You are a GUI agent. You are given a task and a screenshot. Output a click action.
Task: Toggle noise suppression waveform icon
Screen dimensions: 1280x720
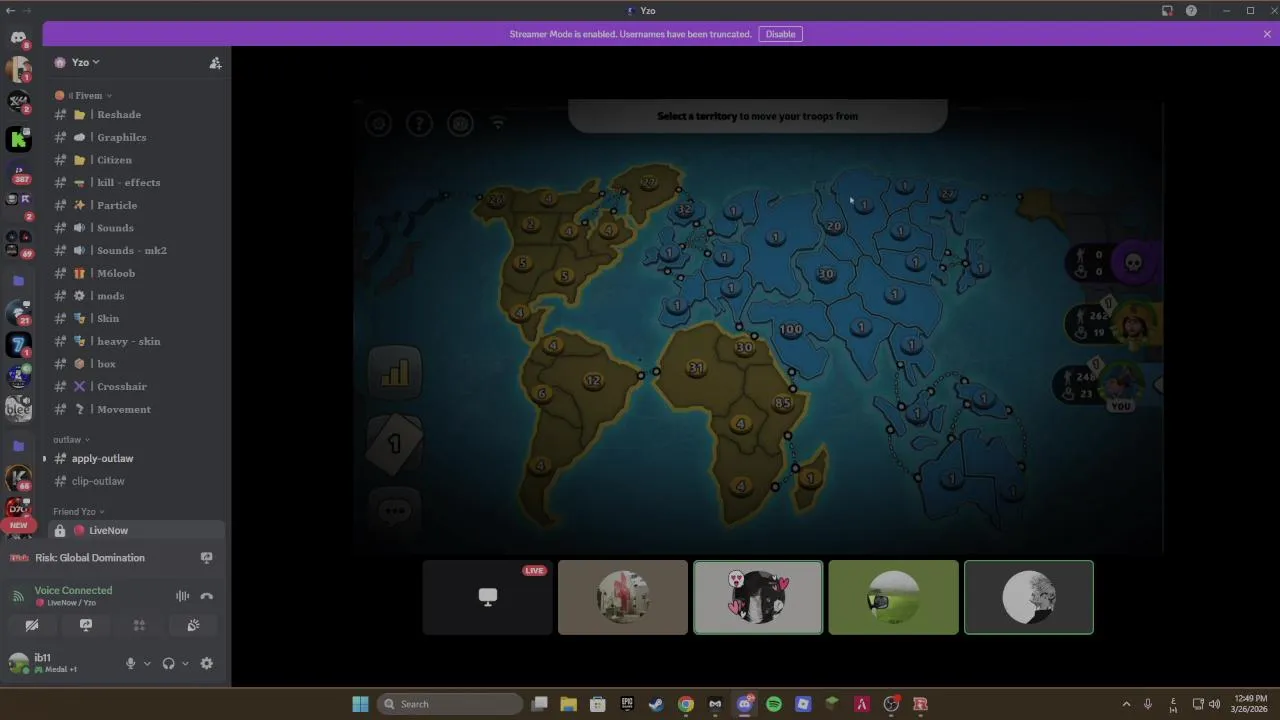click(x=182, y=596)
